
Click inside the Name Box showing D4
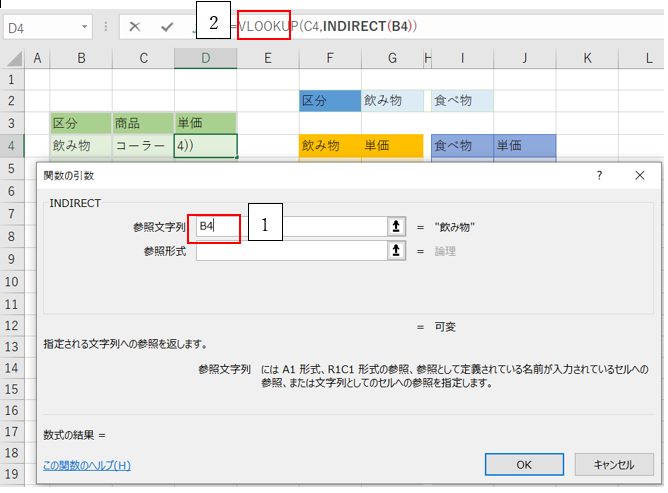pyautogui.click(x=38, y=28)
